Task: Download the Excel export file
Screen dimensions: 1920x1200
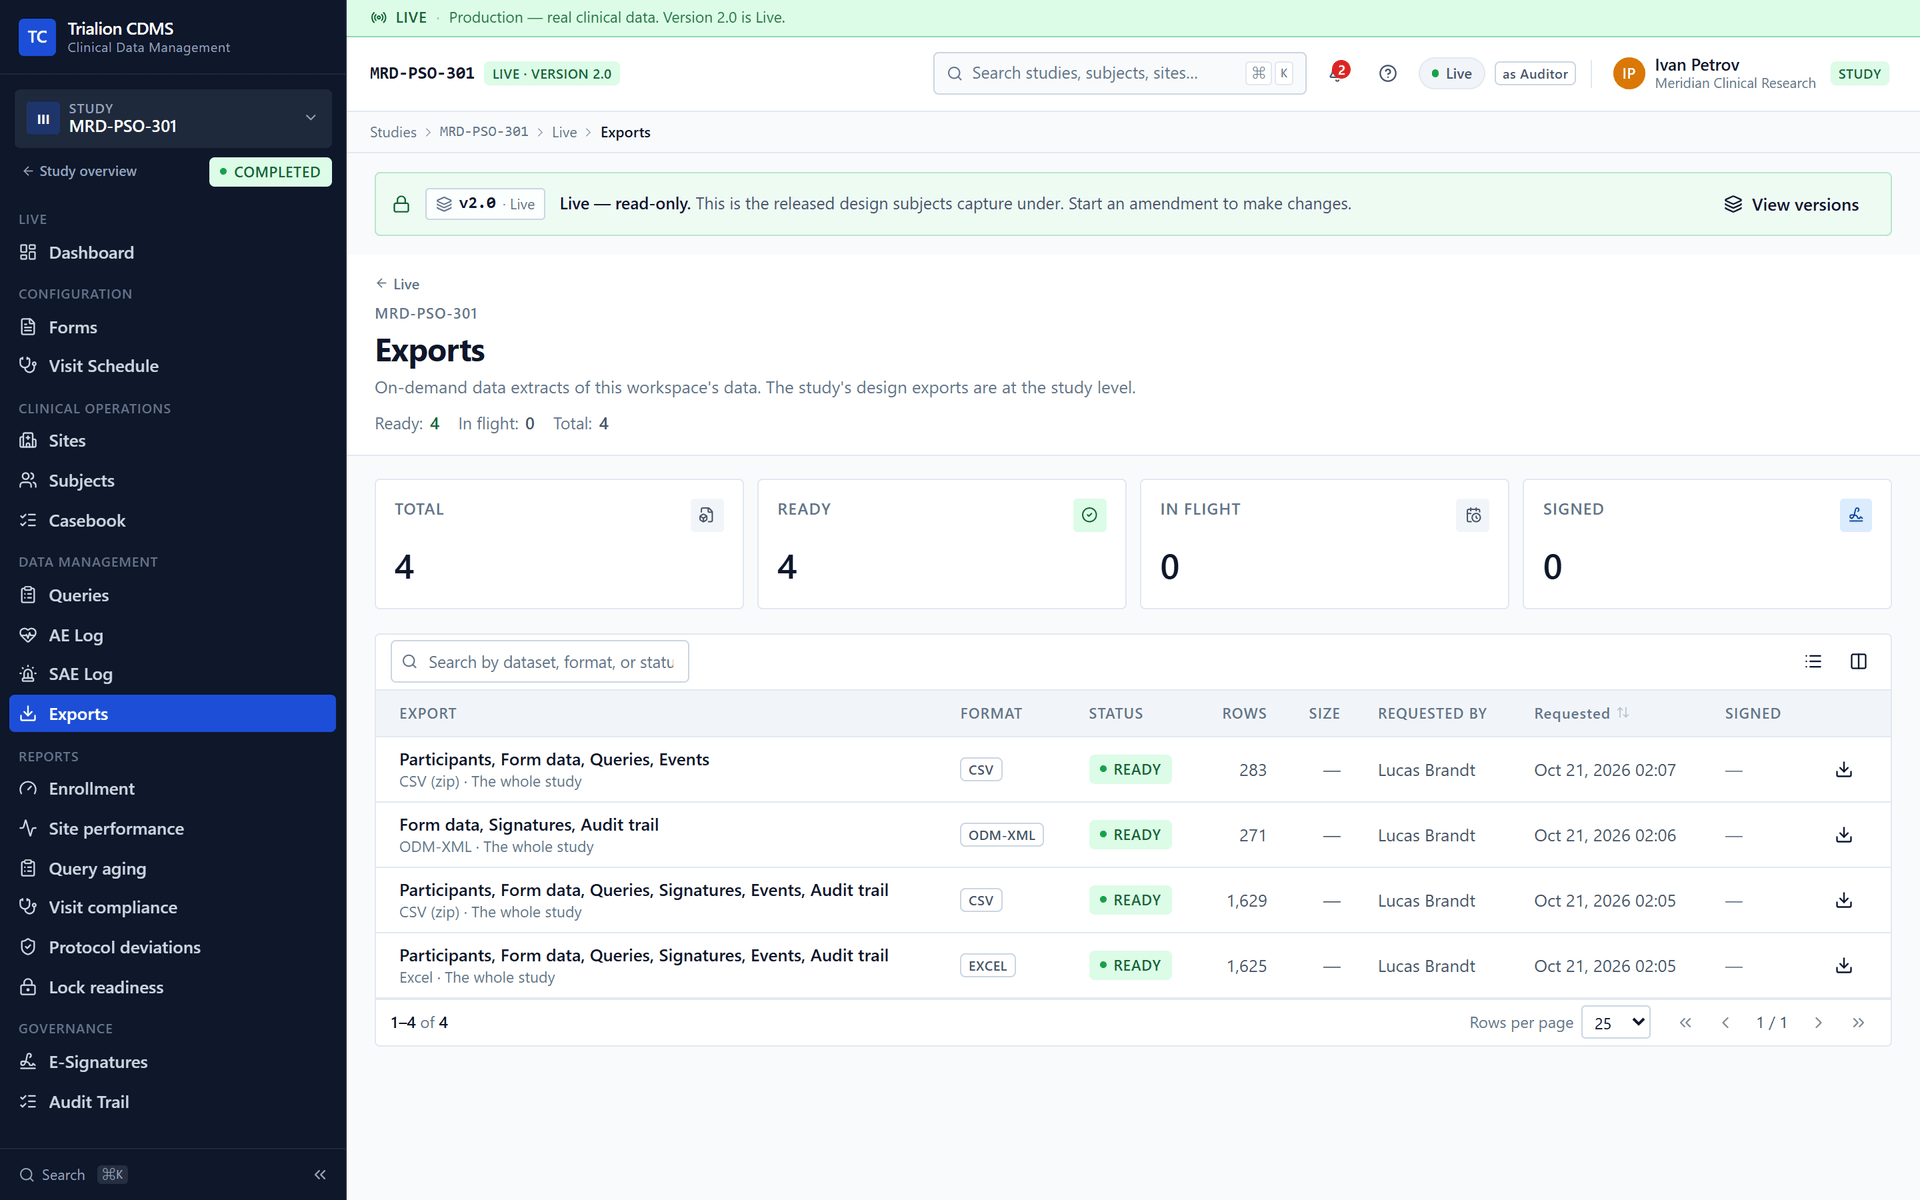Action: coord(1844,966)
